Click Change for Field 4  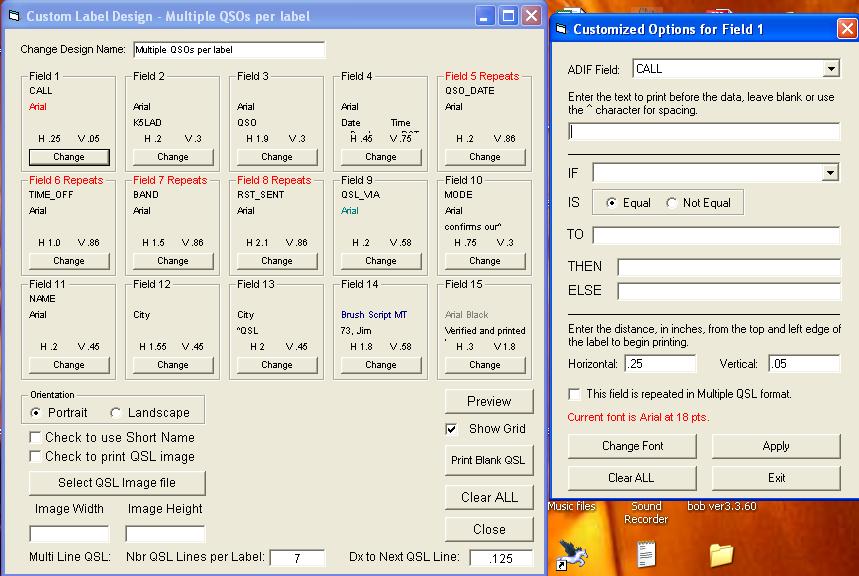click(381, 157)
